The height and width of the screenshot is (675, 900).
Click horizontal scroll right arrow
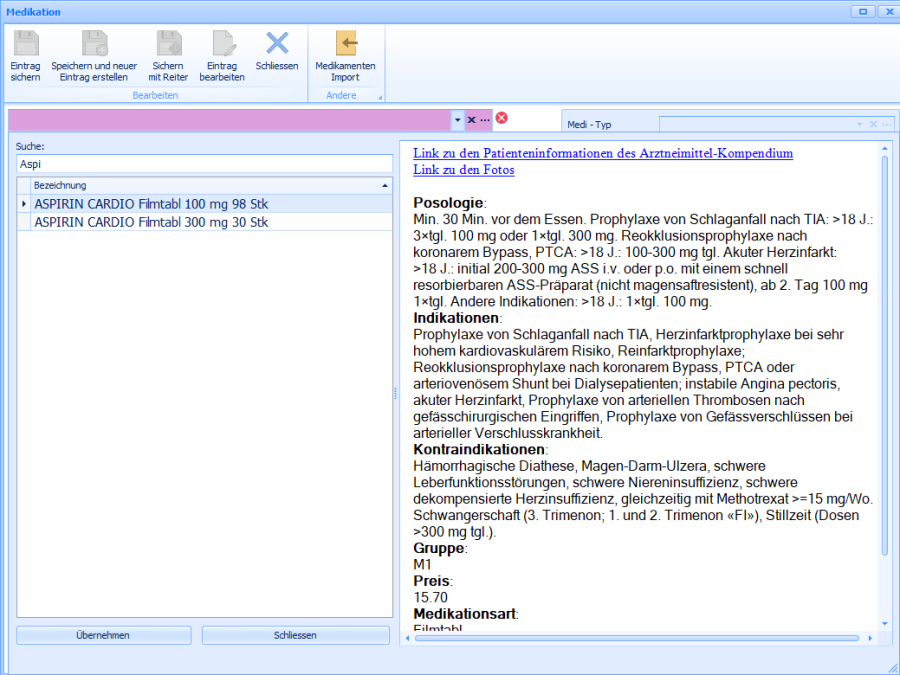870,638
